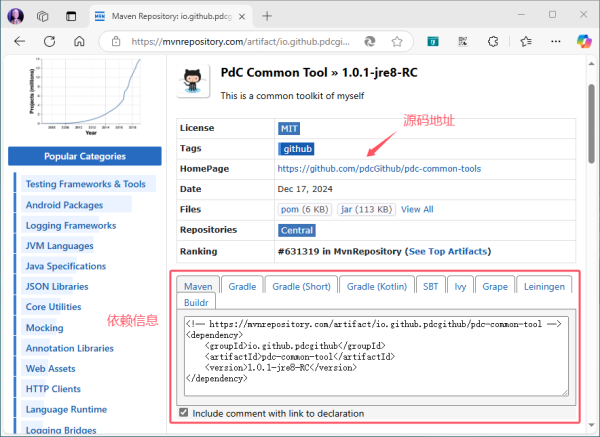Open HTTP Clients category
Viewport: 600px width, 437px height.
coord(53,389)
